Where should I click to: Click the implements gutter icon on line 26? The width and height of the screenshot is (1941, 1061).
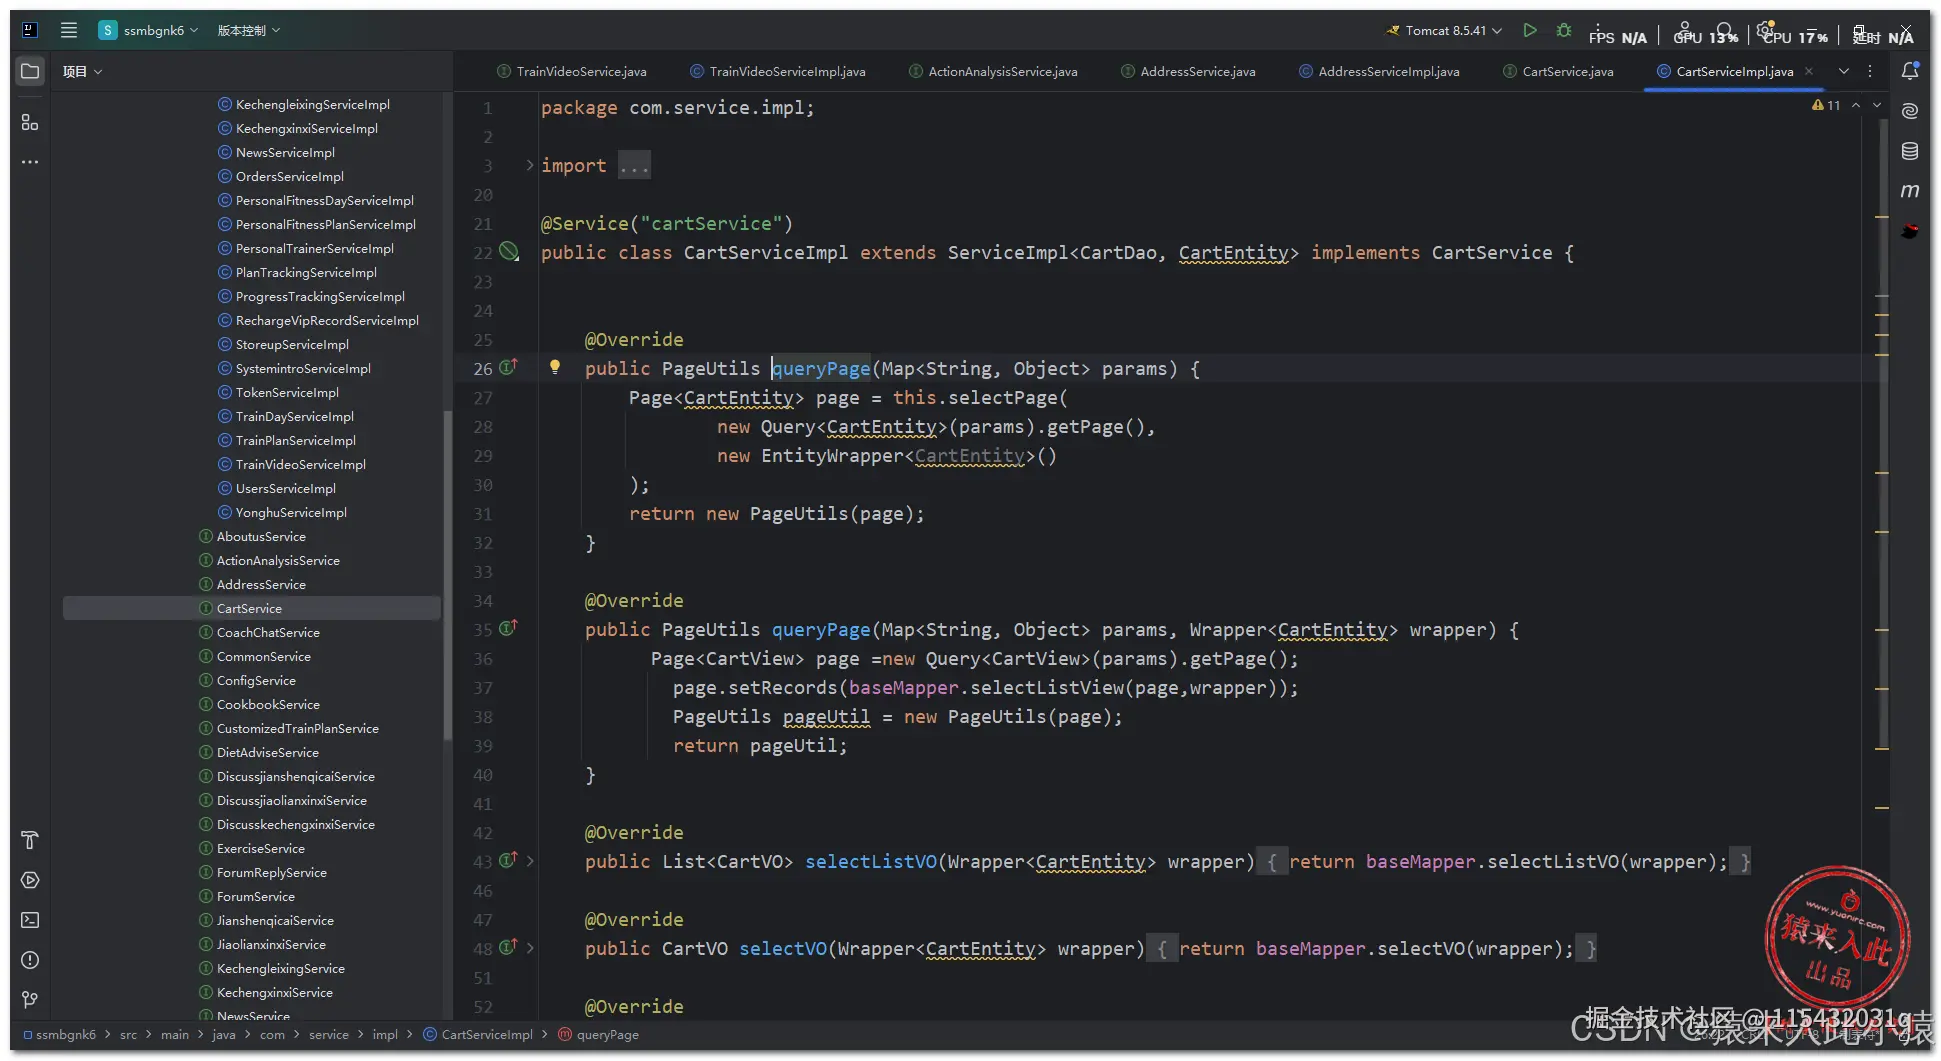(508, 367)
